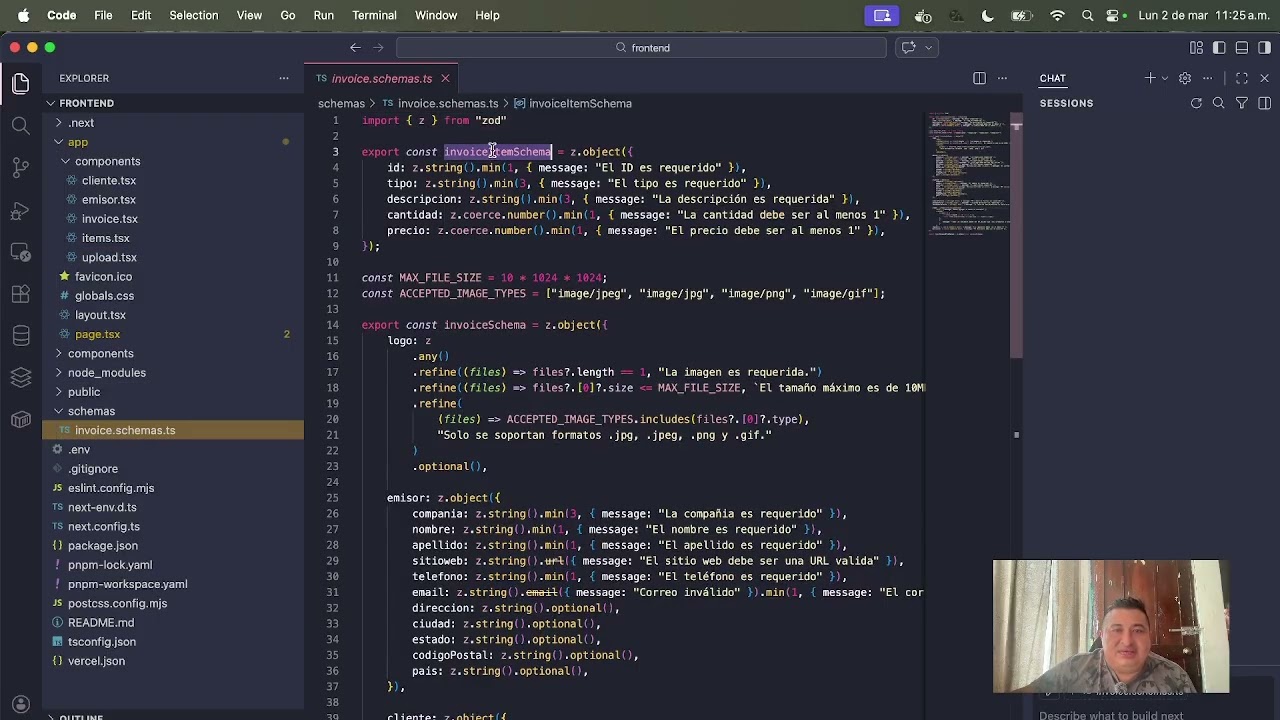Filter the chat sessions
1280x720 pixels.
click(1242, 103)
